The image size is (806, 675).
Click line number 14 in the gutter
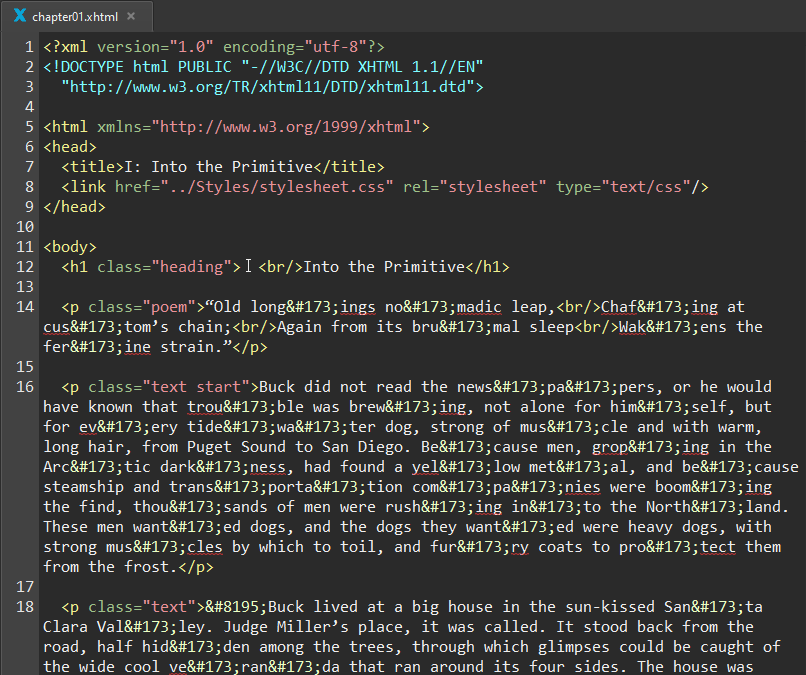pyautogui.click(x=25, y=307)
